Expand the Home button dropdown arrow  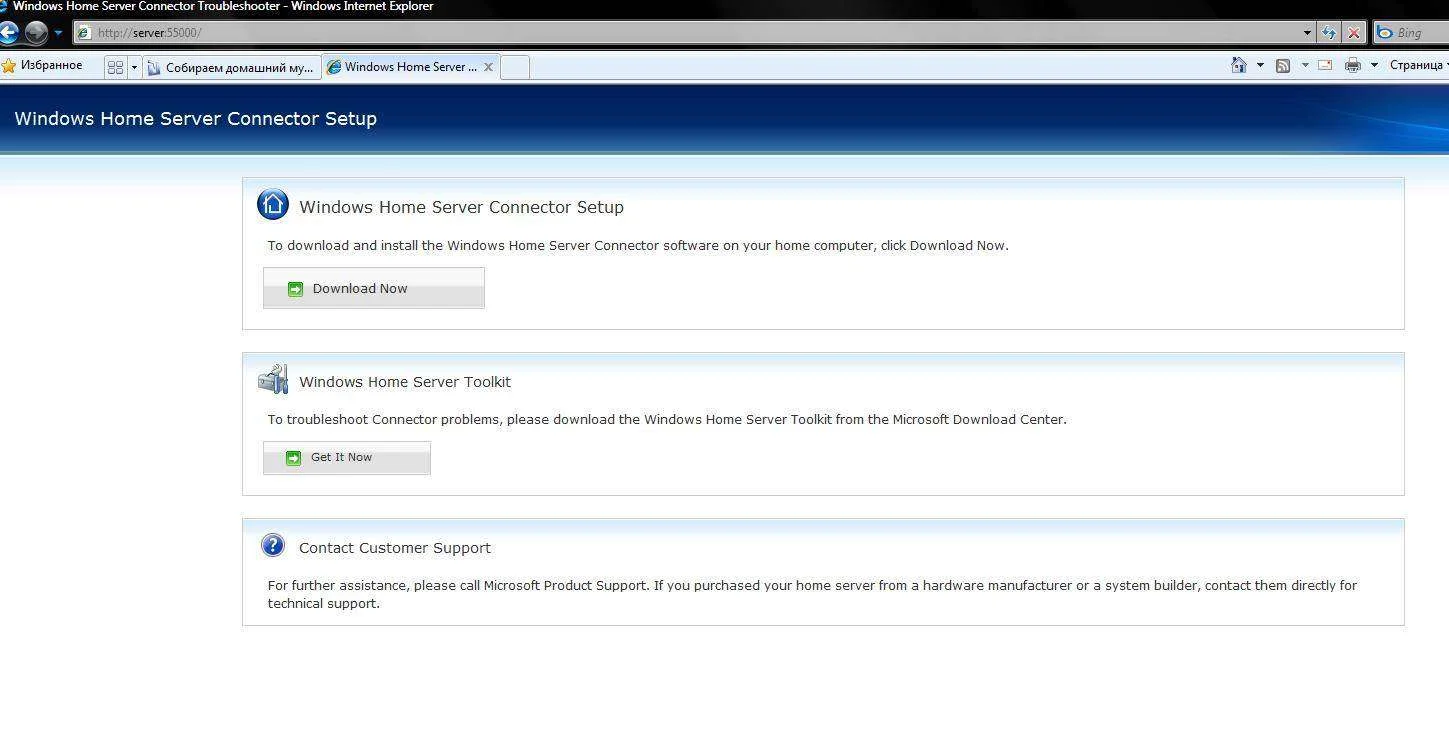[x=1260, y=65]
